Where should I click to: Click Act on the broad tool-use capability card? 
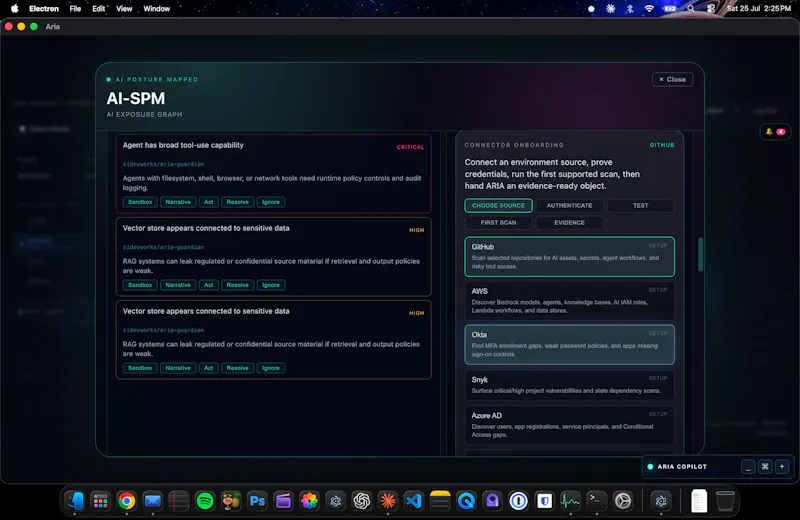(x=209, y=202)
